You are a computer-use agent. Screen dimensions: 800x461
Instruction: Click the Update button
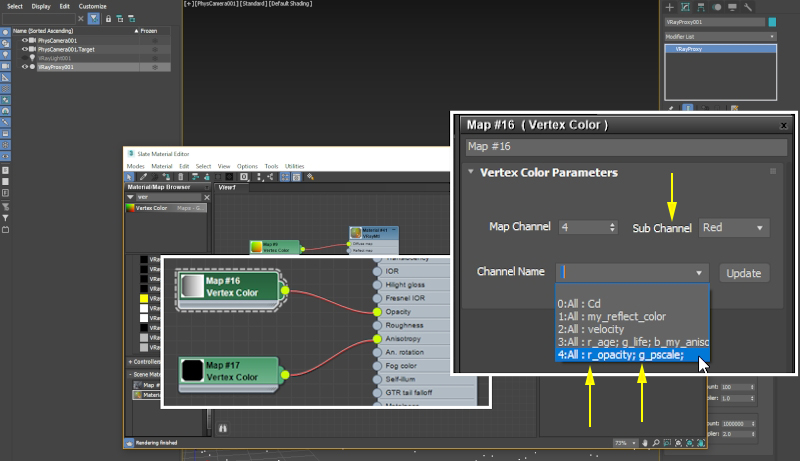tap(743, 273)
